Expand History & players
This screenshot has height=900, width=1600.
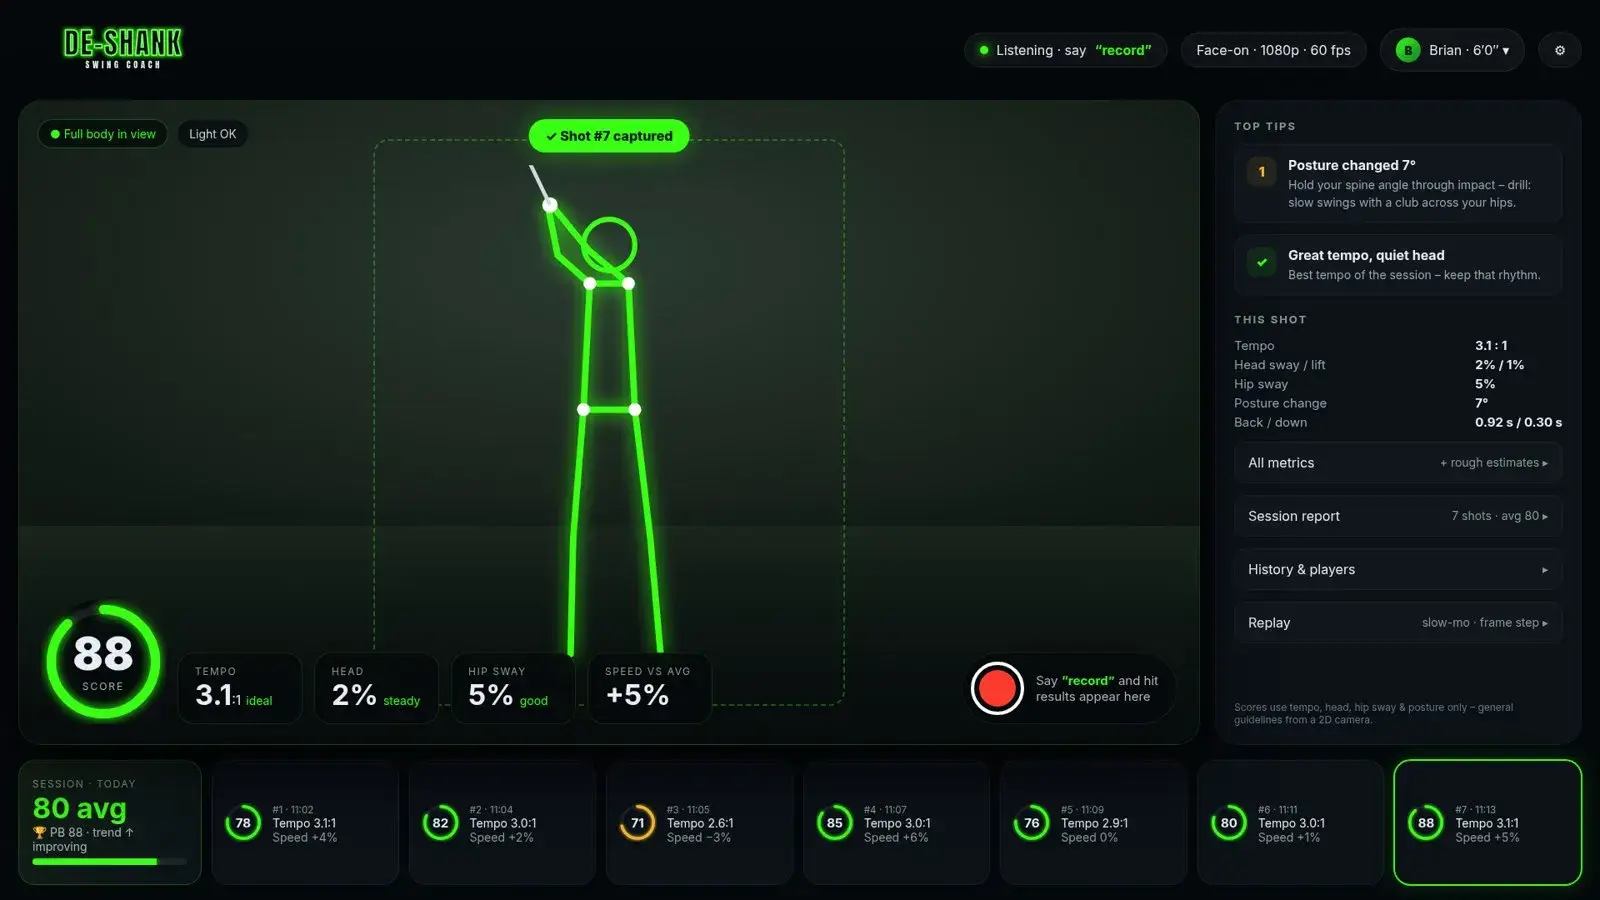click(1398, 569)
